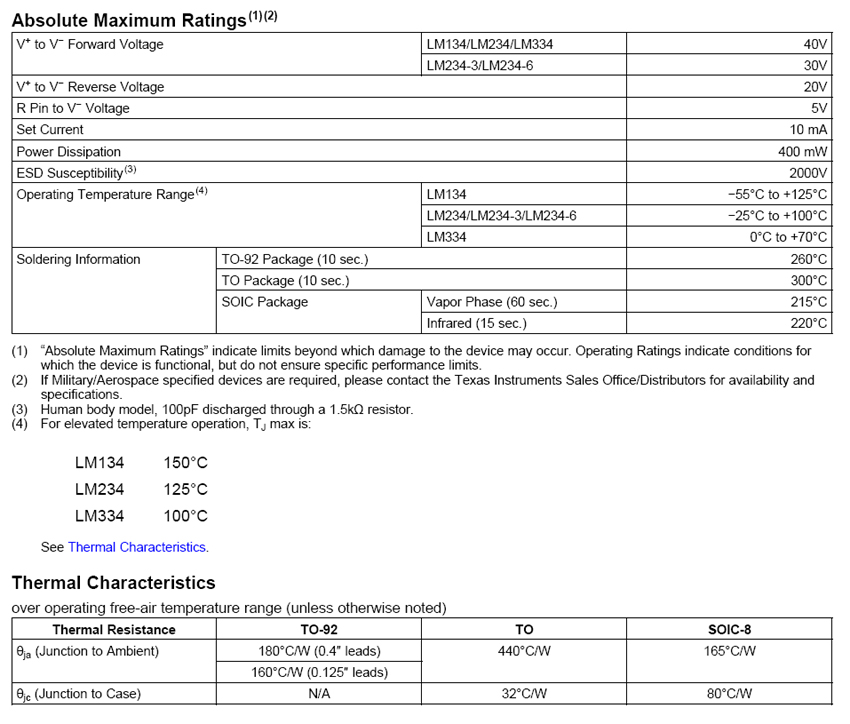Select the TO-92 Package (10 sec.) cell
Image resolution: width=850 pixels, height=724 pixels.
[x=295, y=260]
